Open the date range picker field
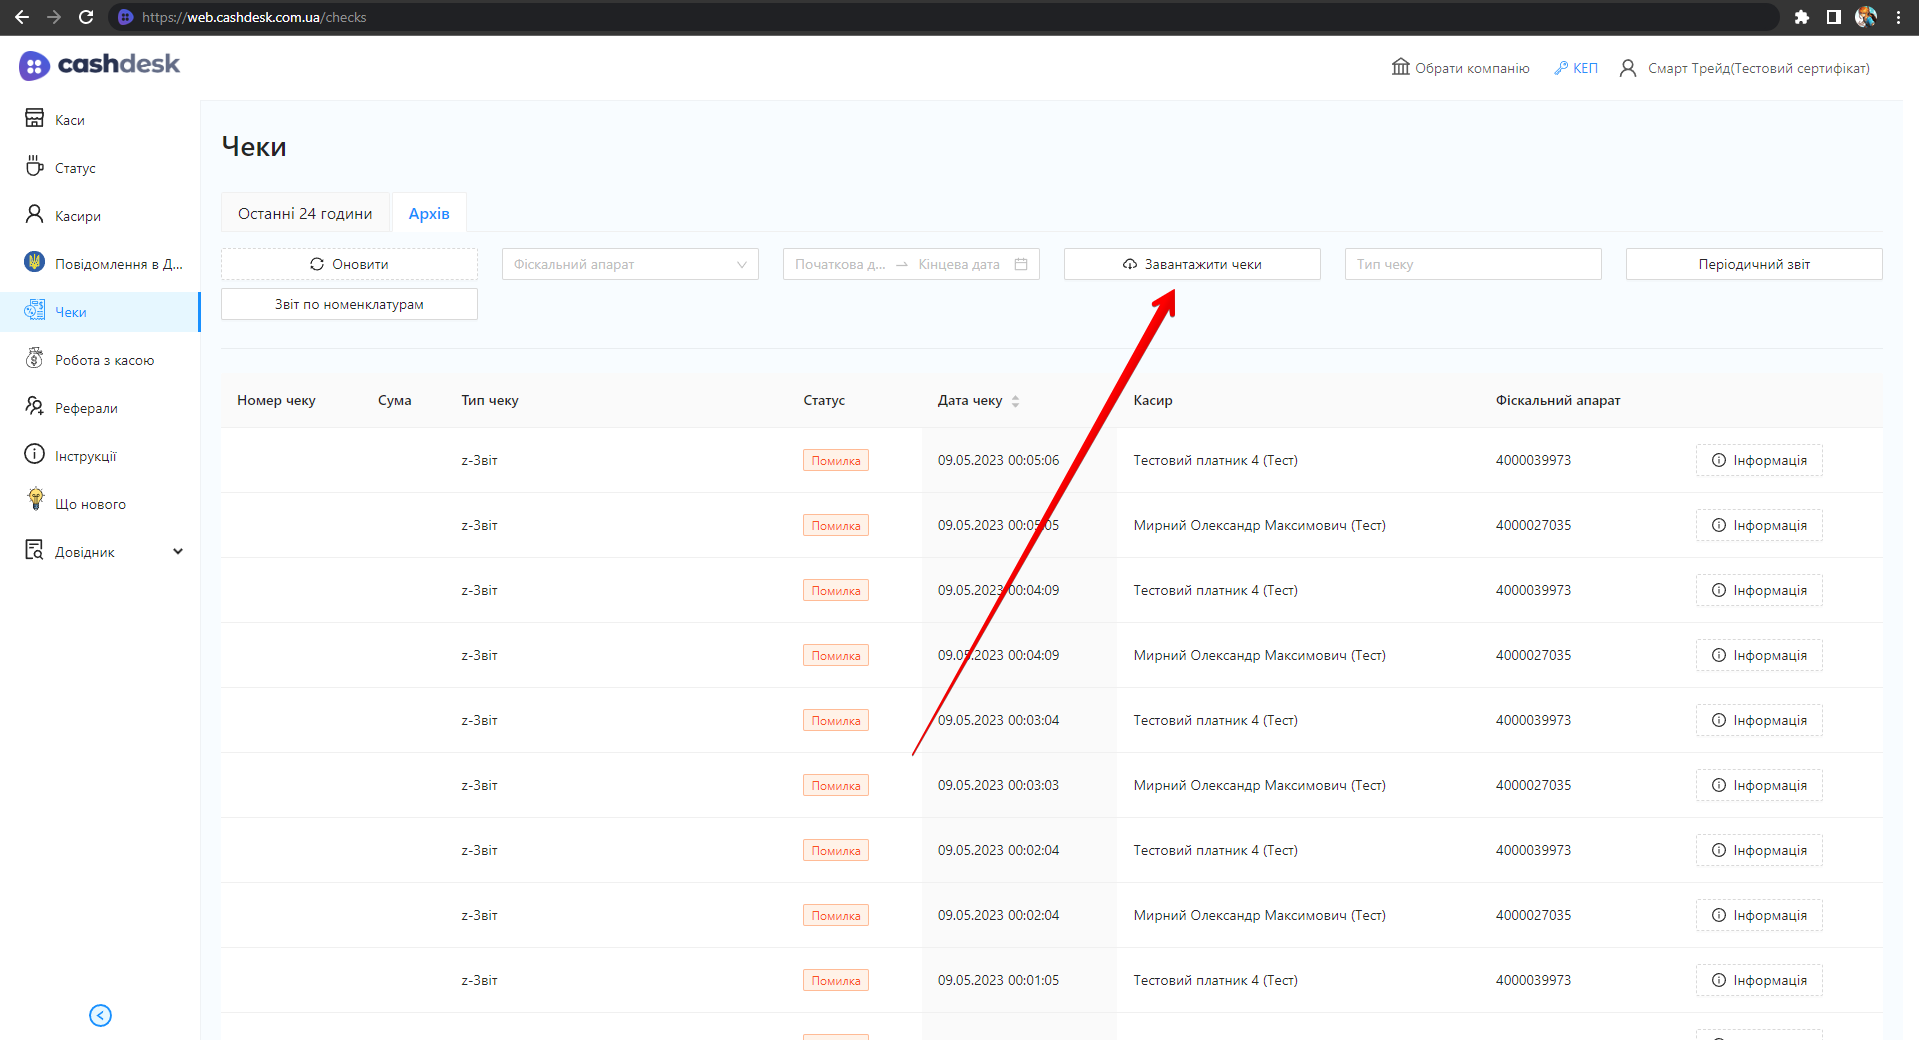This screenshot has width=1919, height=1040. tap(910, 264)
